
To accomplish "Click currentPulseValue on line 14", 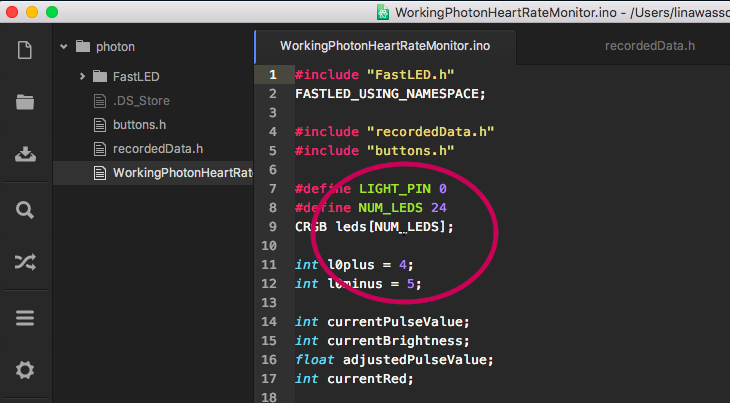I will click(x=395, y=322).
